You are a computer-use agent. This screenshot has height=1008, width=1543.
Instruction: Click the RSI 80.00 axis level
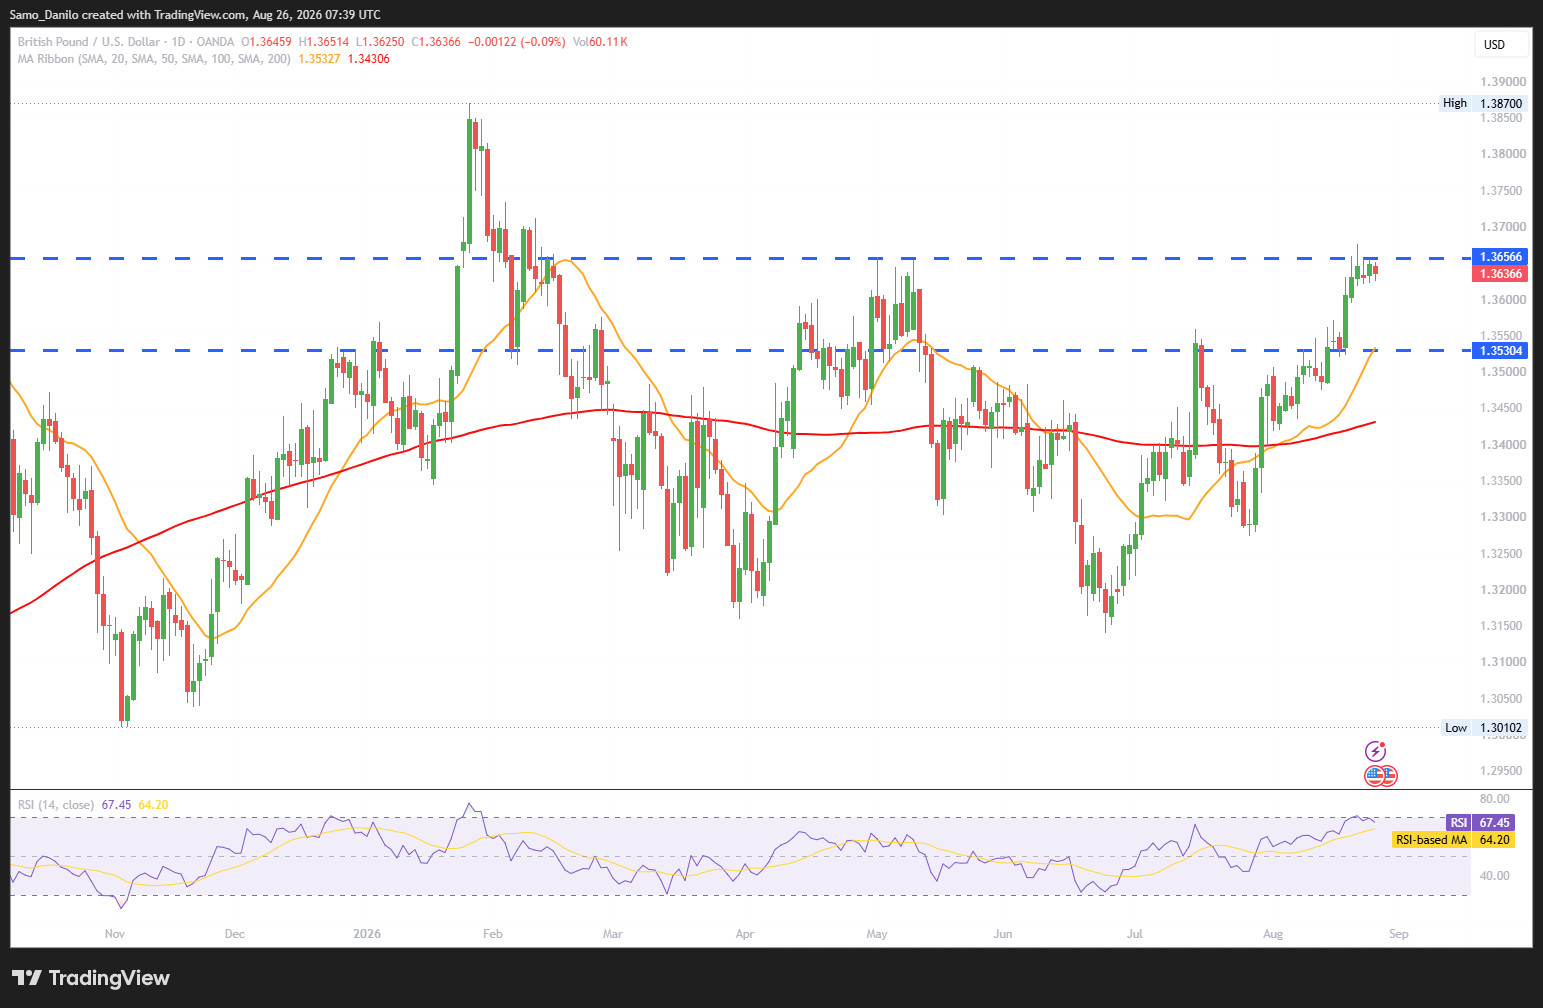point(1495,799)
